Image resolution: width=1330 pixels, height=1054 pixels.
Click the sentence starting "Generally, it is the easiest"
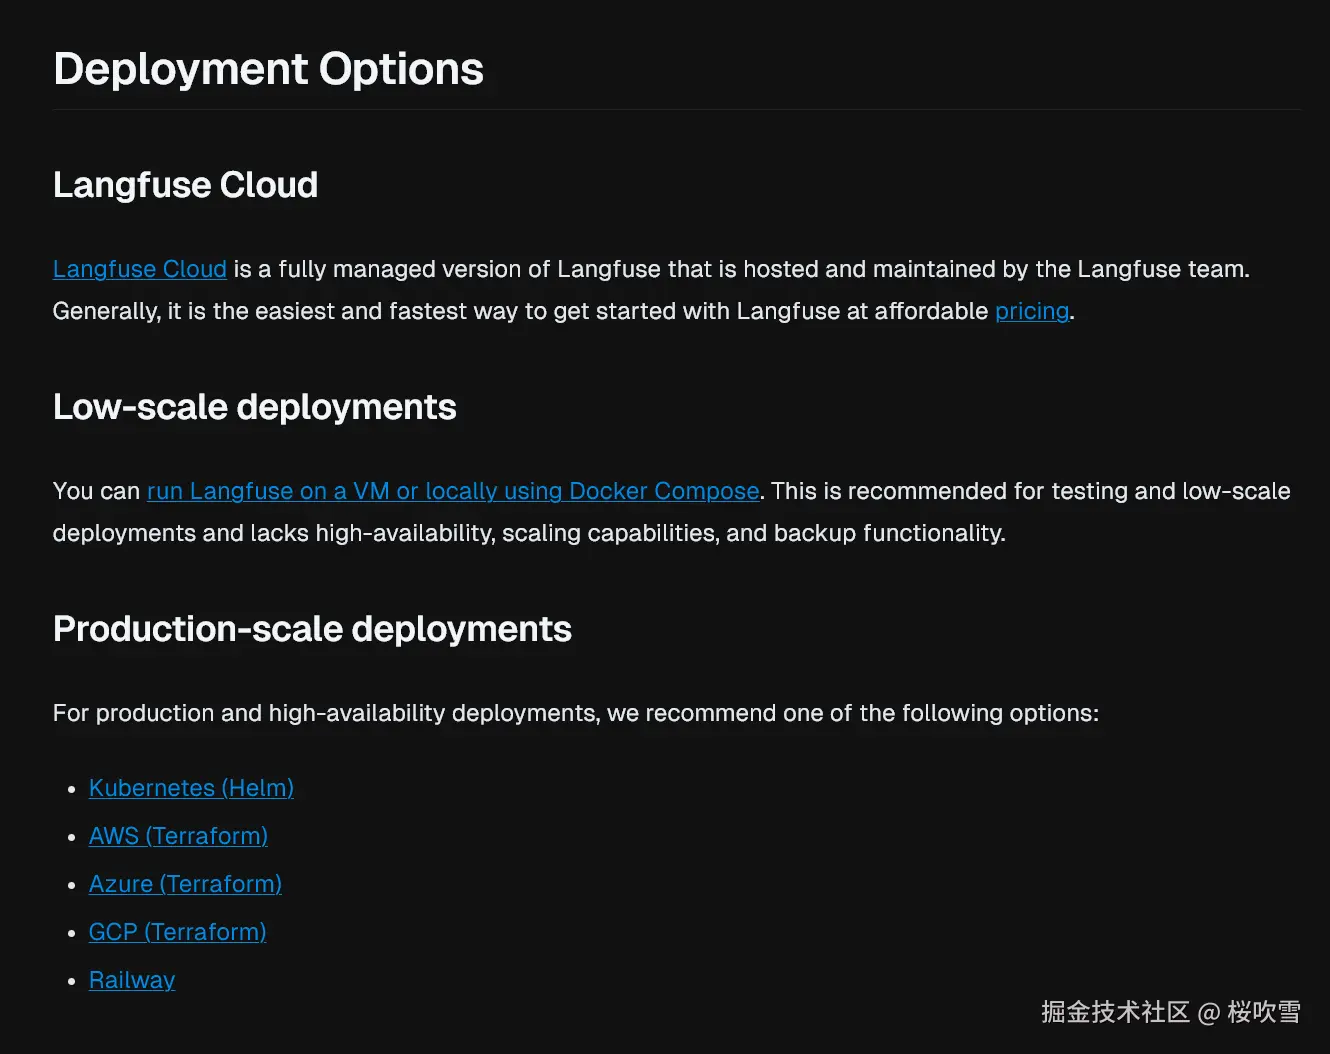(x=520, y=311)
